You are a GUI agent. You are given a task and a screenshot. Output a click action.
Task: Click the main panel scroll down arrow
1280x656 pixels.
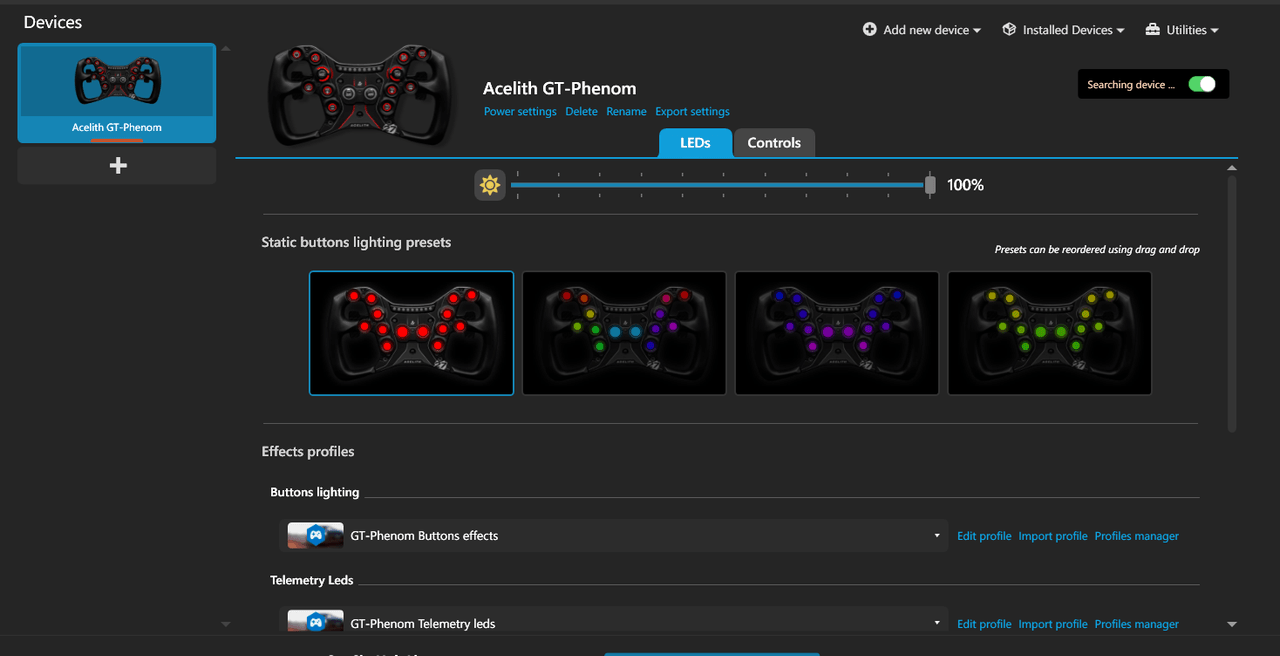[1232, 624]
